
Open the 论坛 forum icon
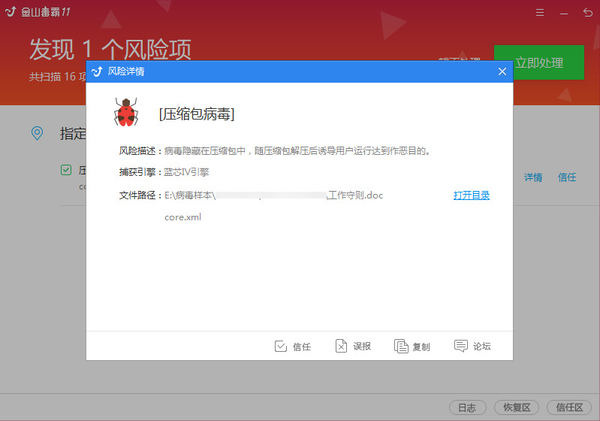click(461, 346)
